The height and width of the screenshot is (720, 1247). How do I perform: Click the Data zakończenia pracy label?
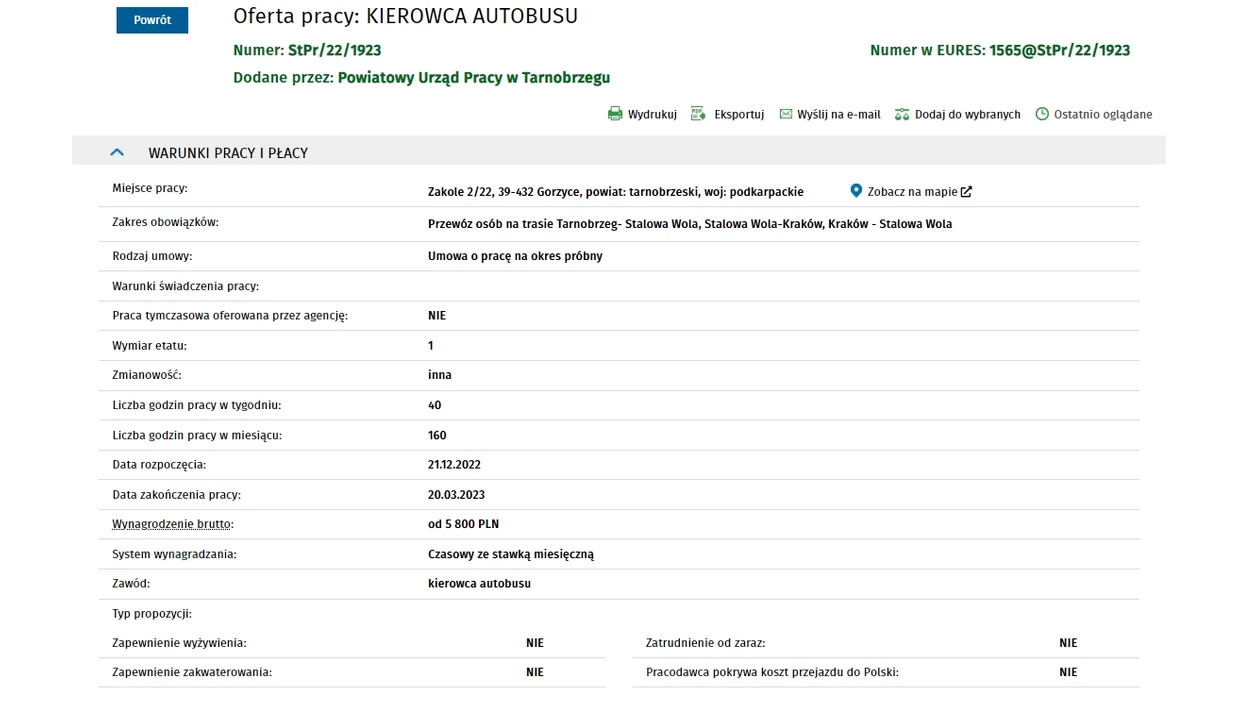tap(177, 495)
